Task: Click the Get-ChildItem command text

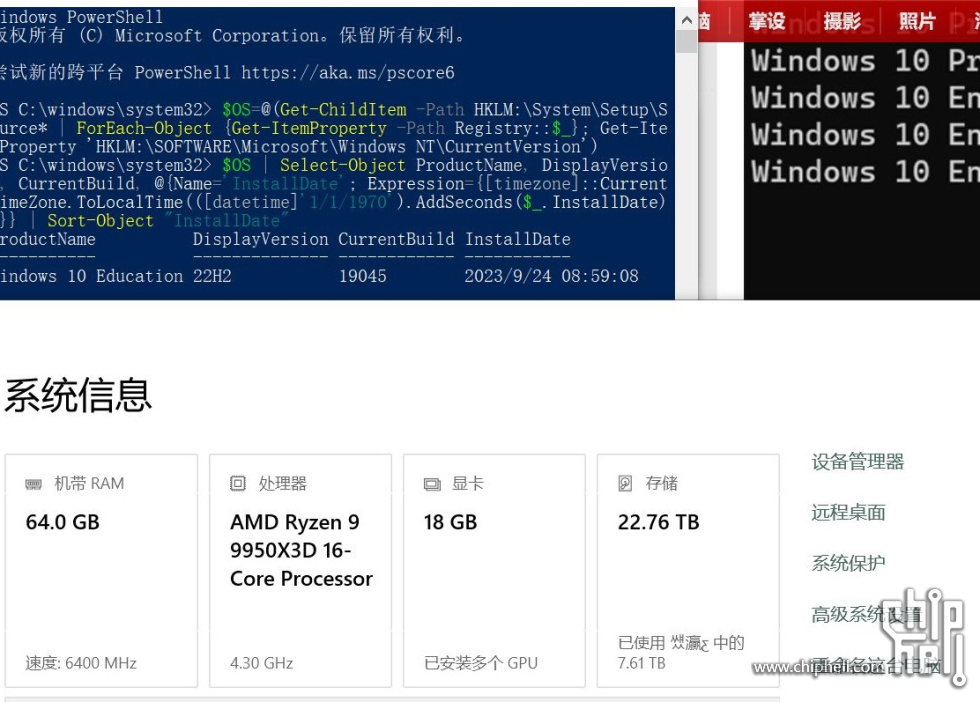Action: (343, 109)
